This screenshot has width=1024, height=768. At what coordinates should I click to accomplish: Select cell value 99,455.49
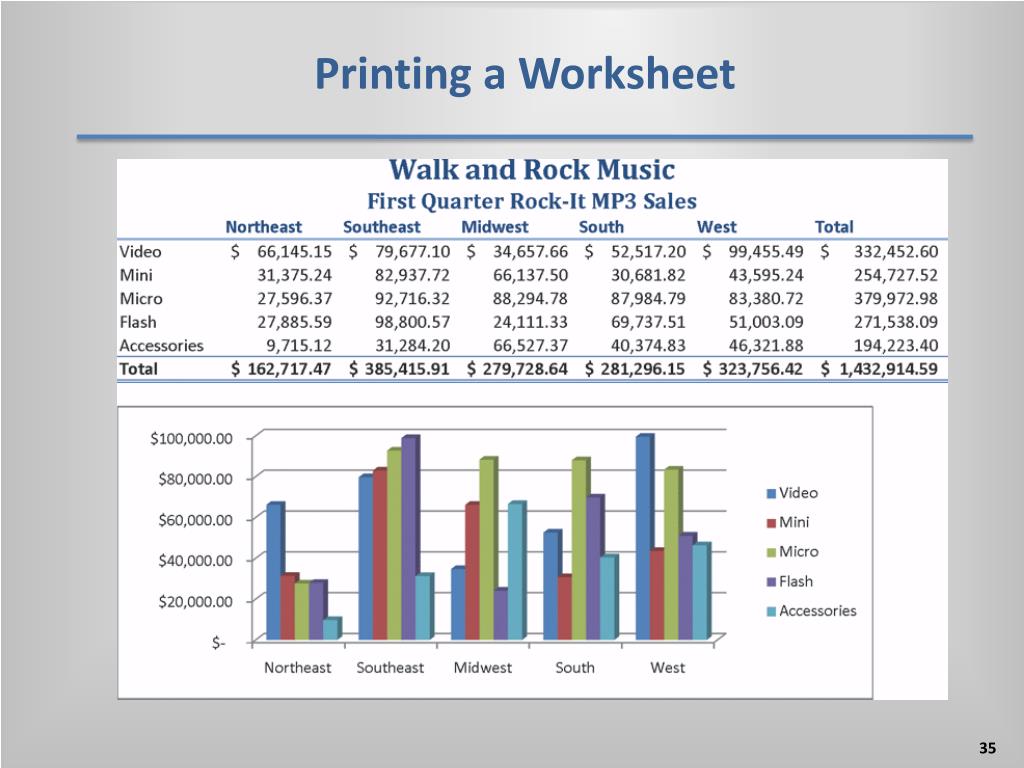pos(766,251)
